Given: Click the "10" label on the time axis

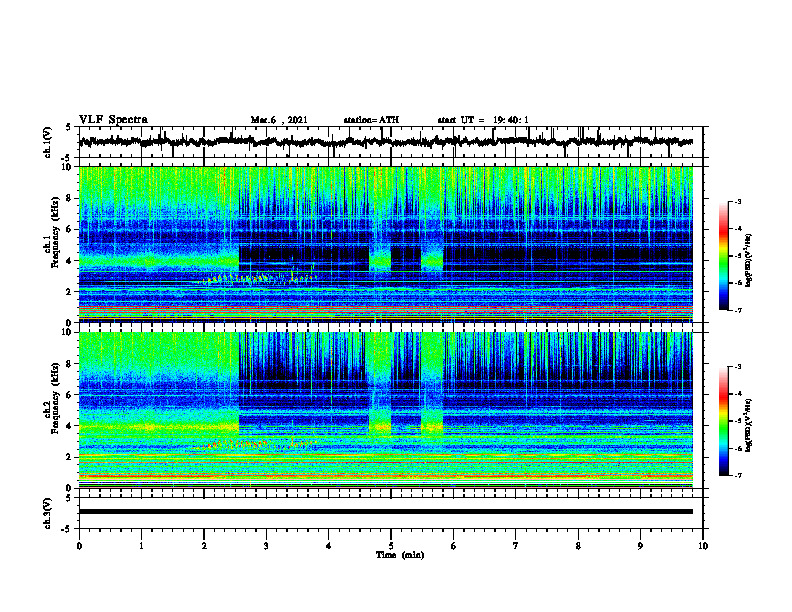Looking at the screenshot, I should [703, 546].
